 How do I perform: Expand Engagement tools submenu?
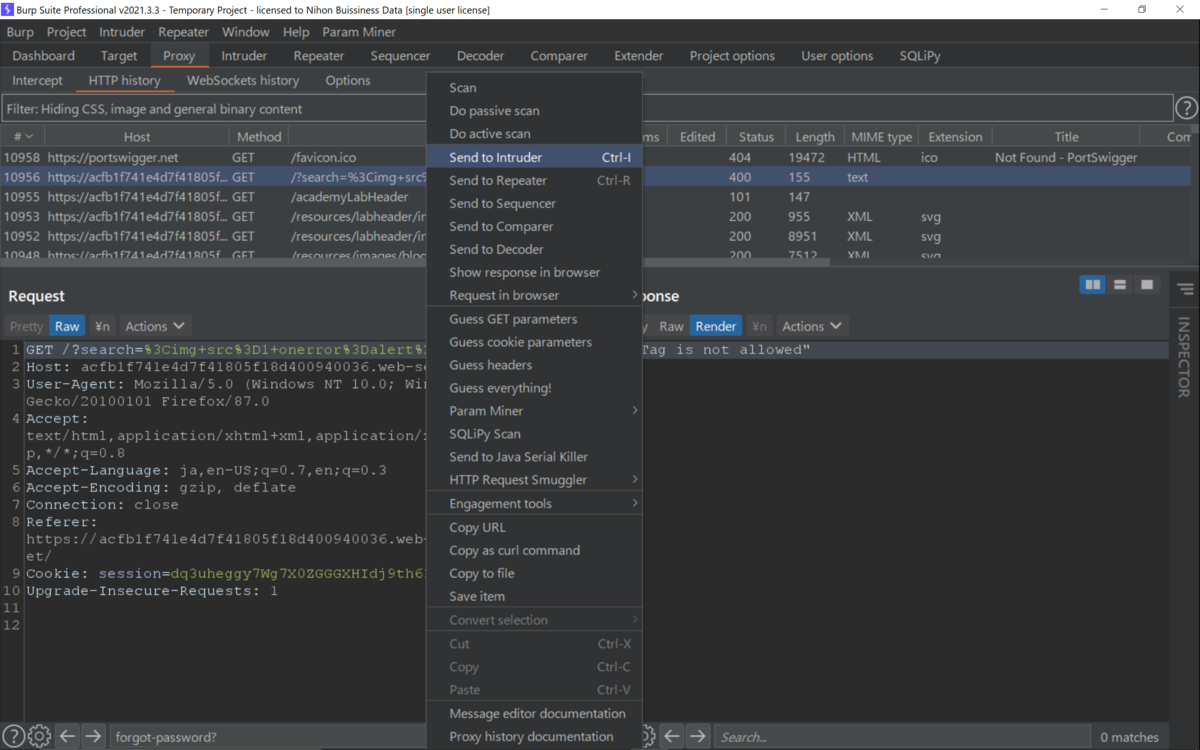click(534, 504)
